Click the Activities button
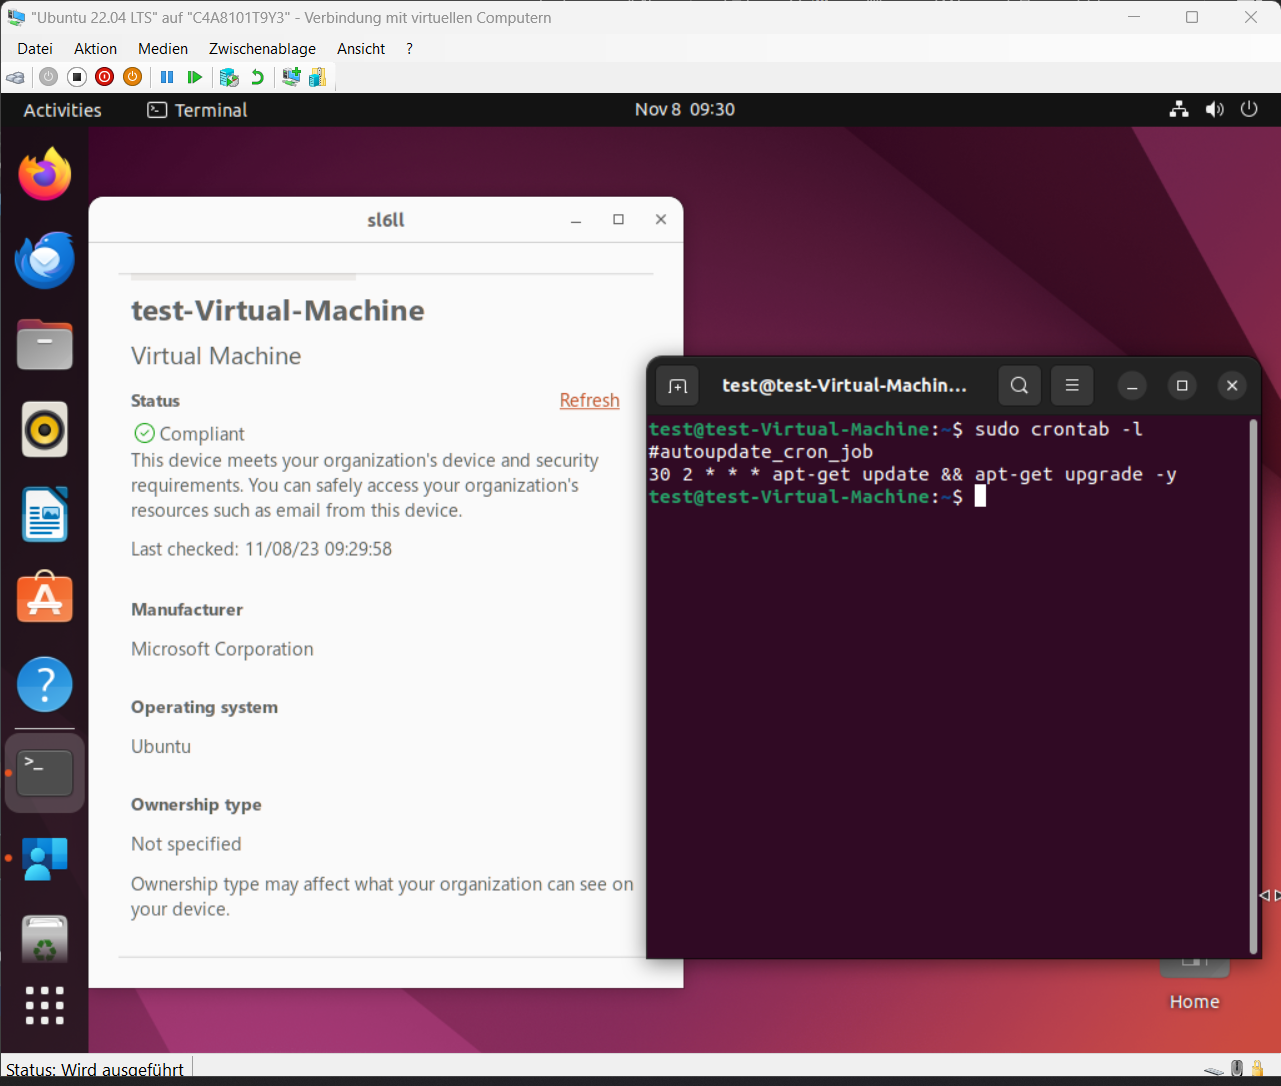This screenshot has height=1086, width=1281. coord(62,110)
